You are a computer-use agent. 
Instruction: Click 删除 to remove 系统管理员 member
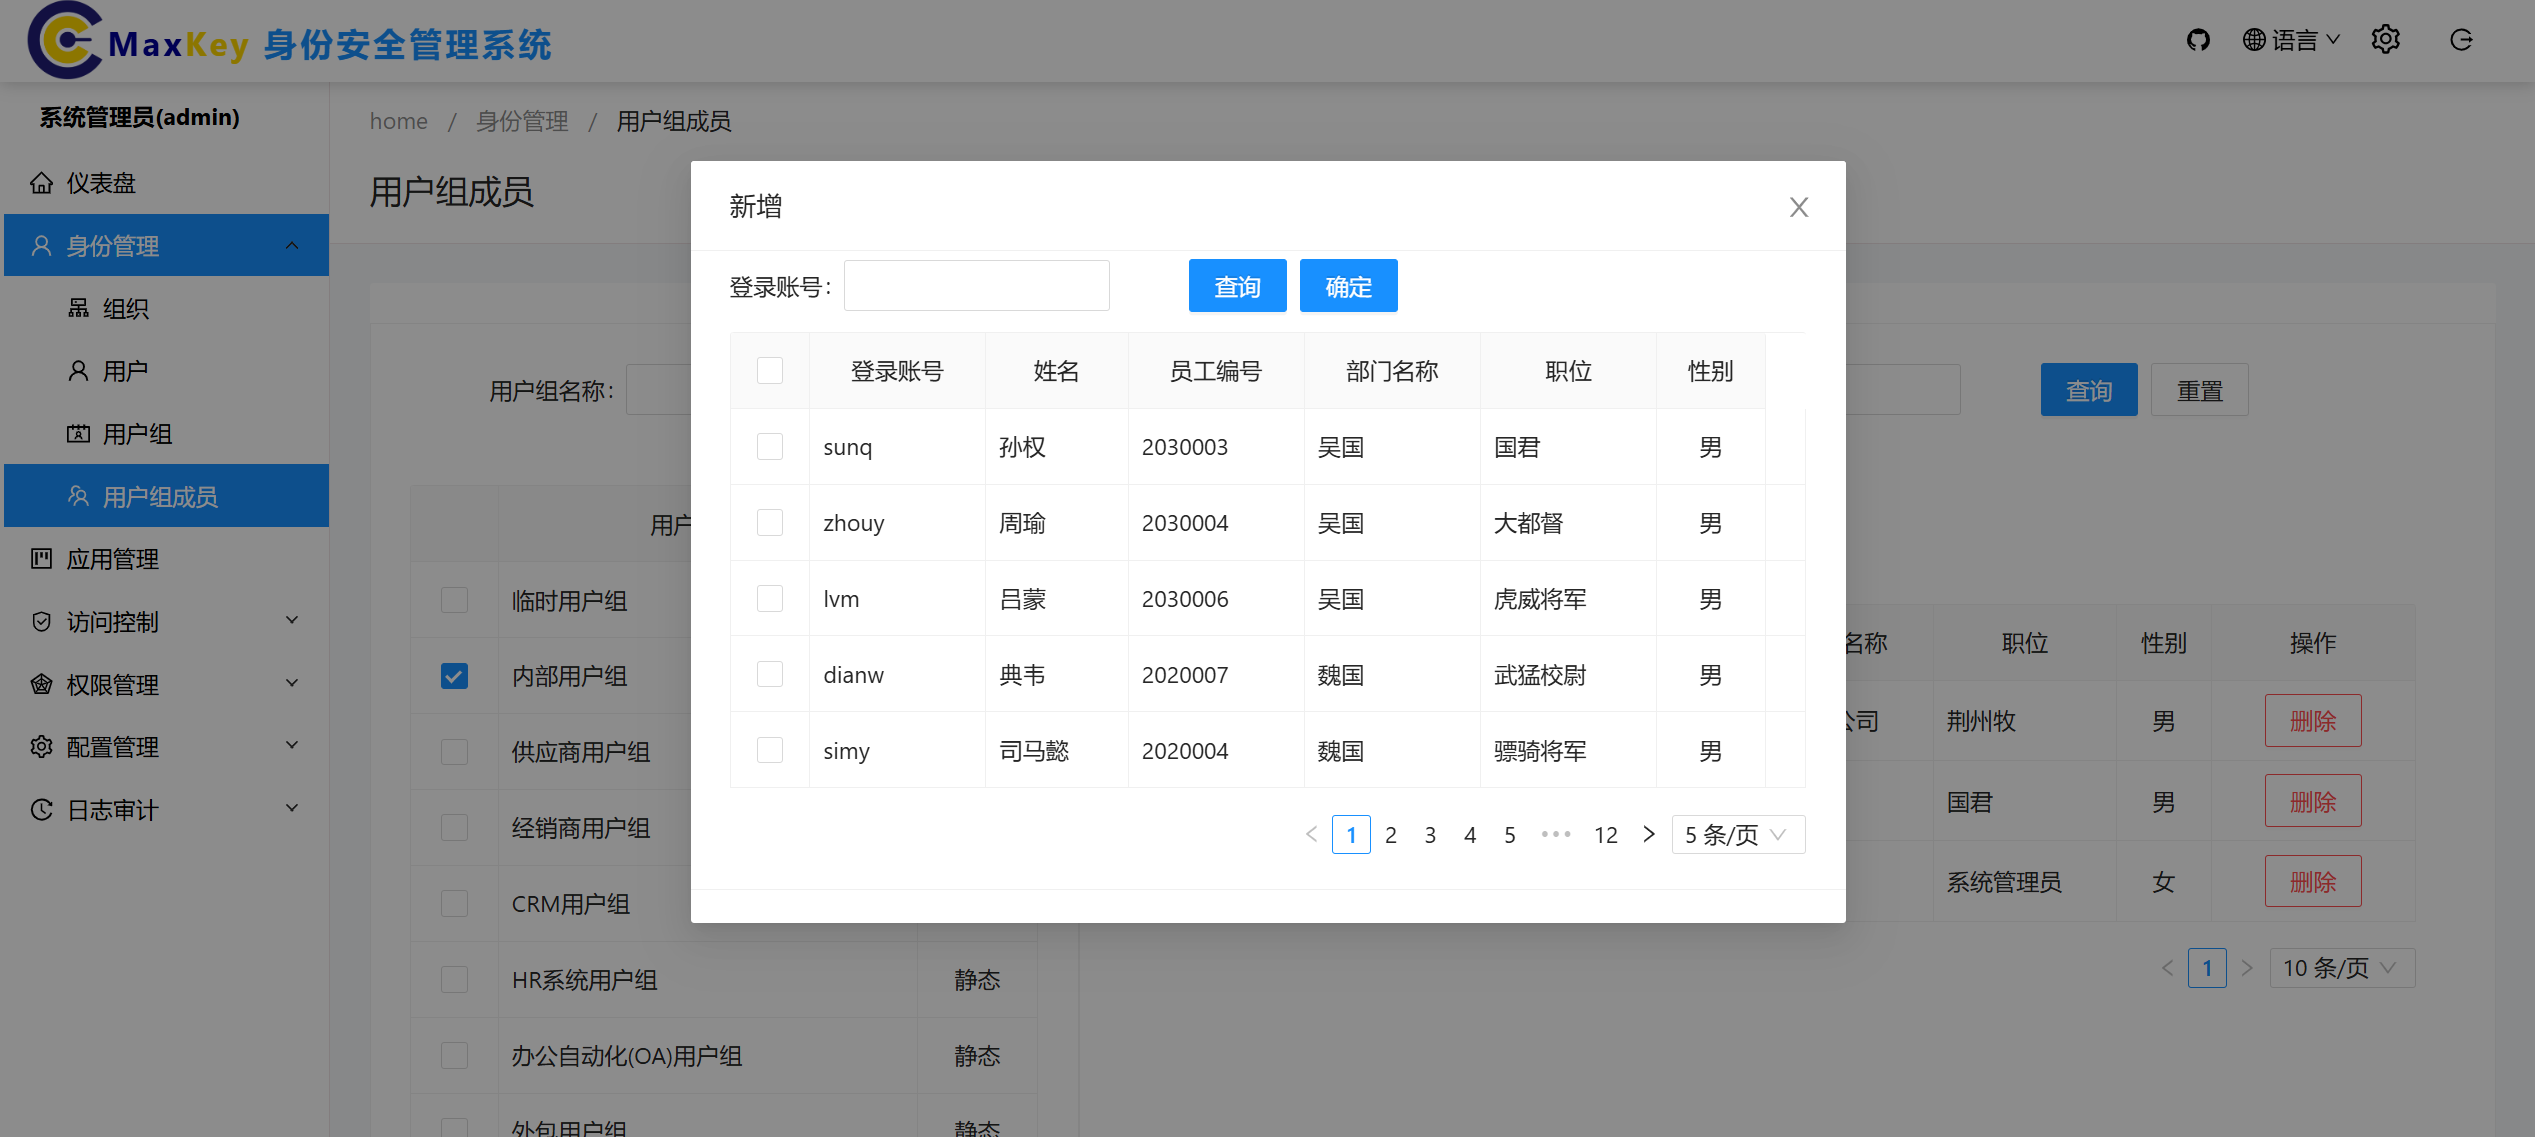[2312, 881]
